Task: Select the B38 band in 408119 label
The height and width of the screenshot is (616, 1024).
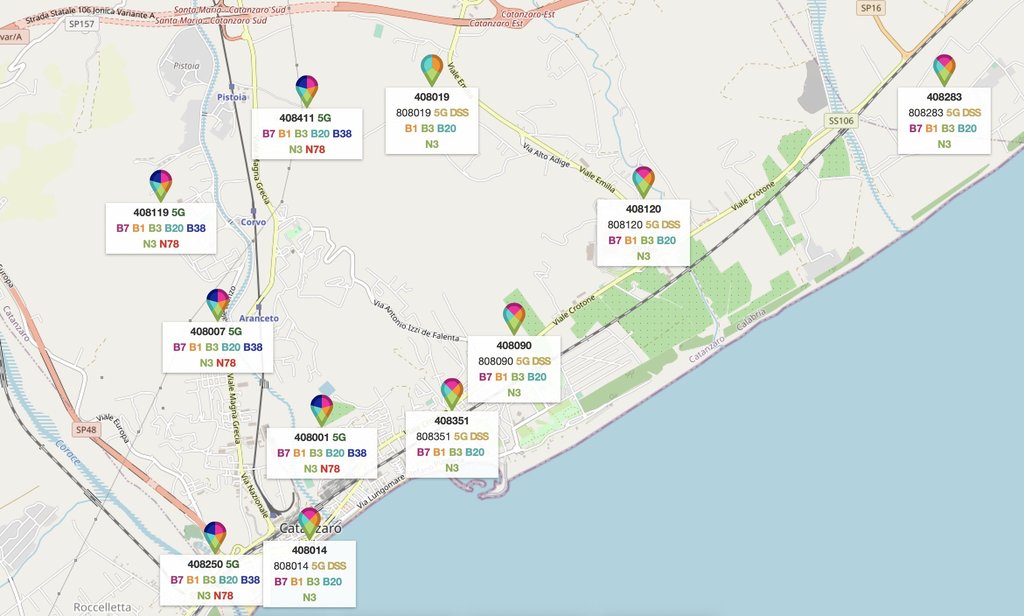Action: click(x=196, y=229)
